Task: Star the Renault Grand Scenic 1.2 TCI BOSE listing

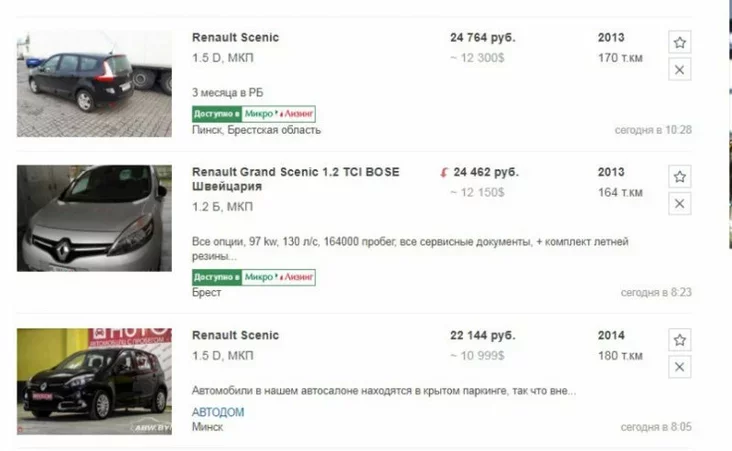Action: point(679,177)
